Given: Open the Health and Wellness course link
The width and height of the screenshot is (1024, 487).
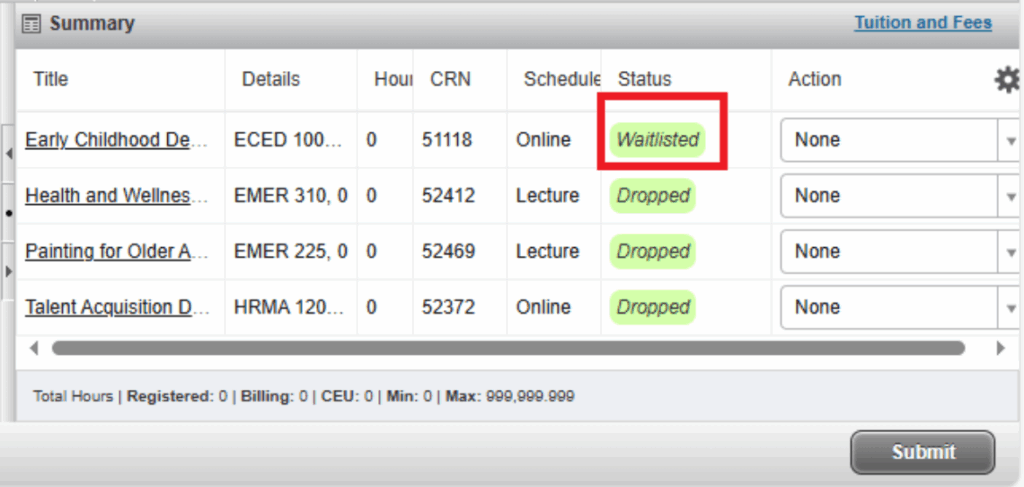Looking at the screenshot, I should click(117, 196).
